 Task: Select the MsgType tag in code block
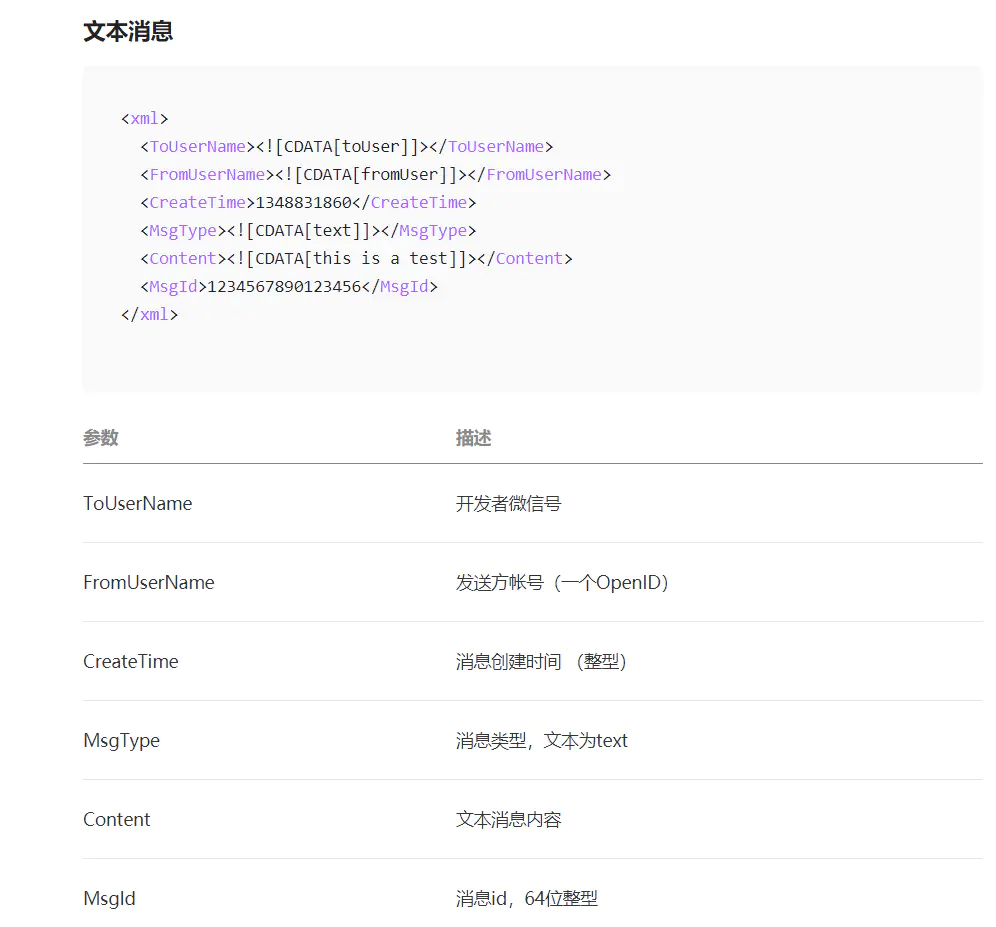[182, 230]
